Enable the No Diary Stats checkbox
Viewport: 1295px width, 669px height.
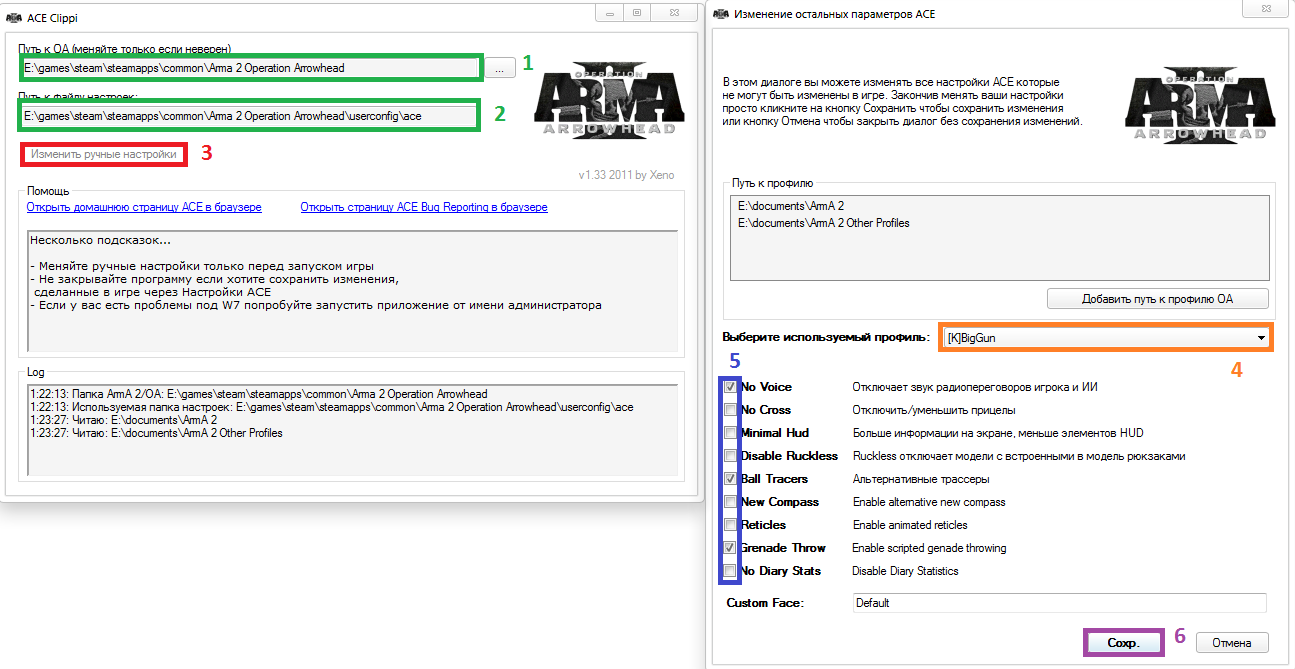731,571
